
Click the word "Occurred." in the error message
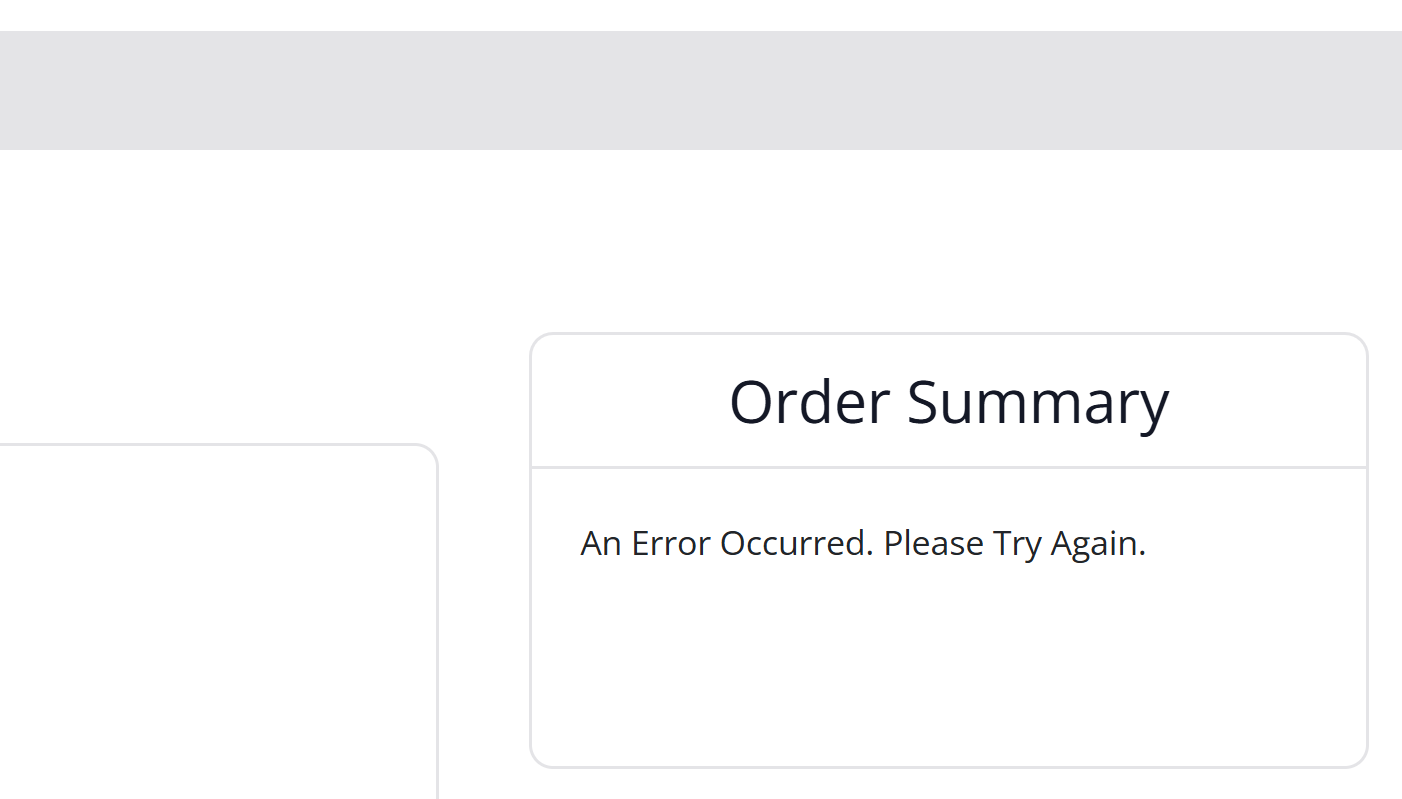pyautogui.click(x=796, y=543)
